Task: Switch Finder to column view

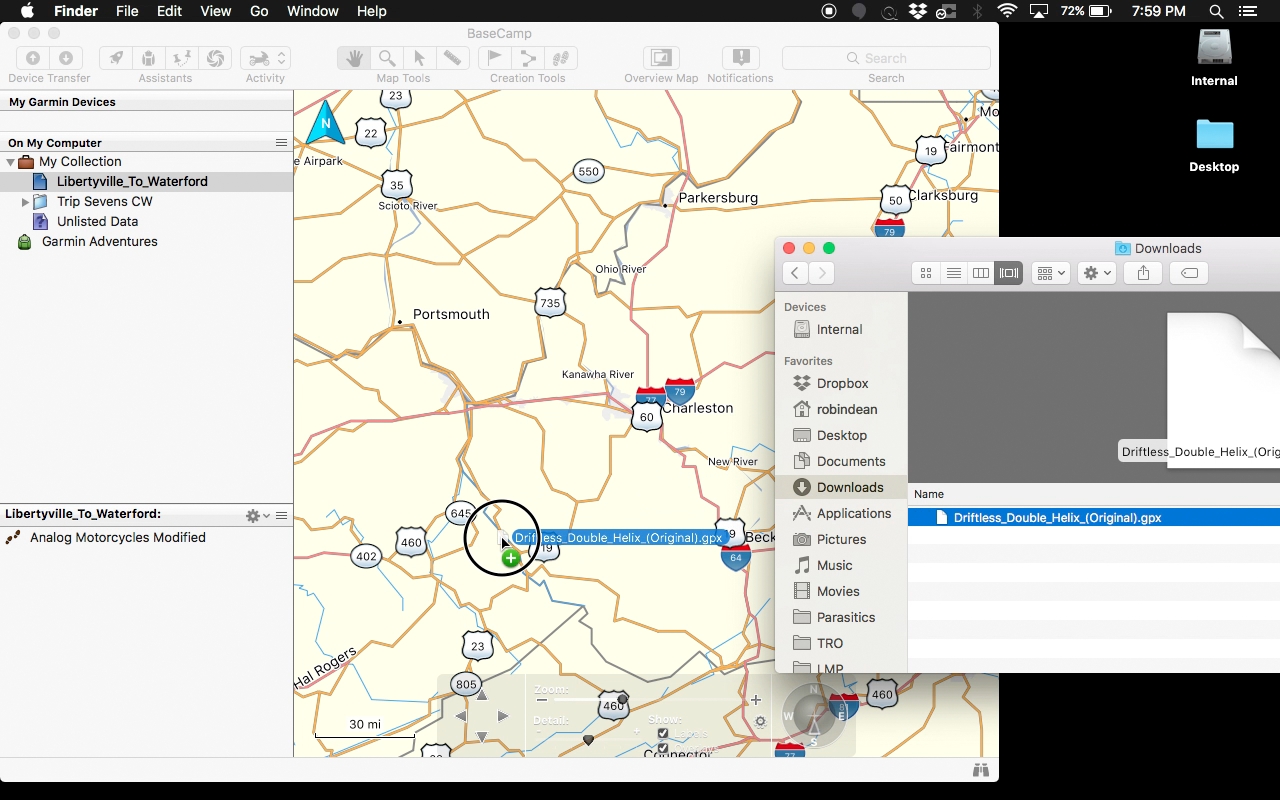Action: tap(981, 273)
